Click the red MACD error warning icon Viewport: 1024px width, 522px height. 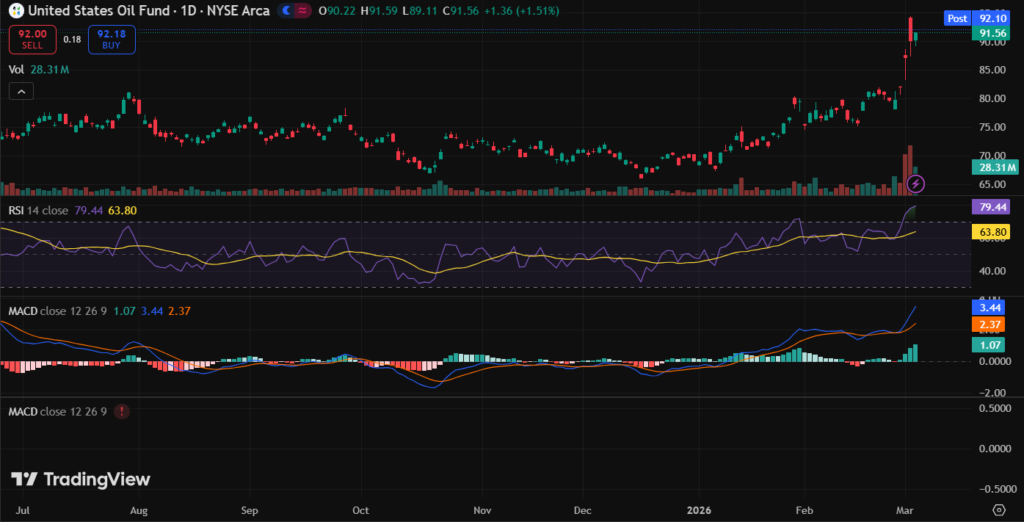pos(121,411)
